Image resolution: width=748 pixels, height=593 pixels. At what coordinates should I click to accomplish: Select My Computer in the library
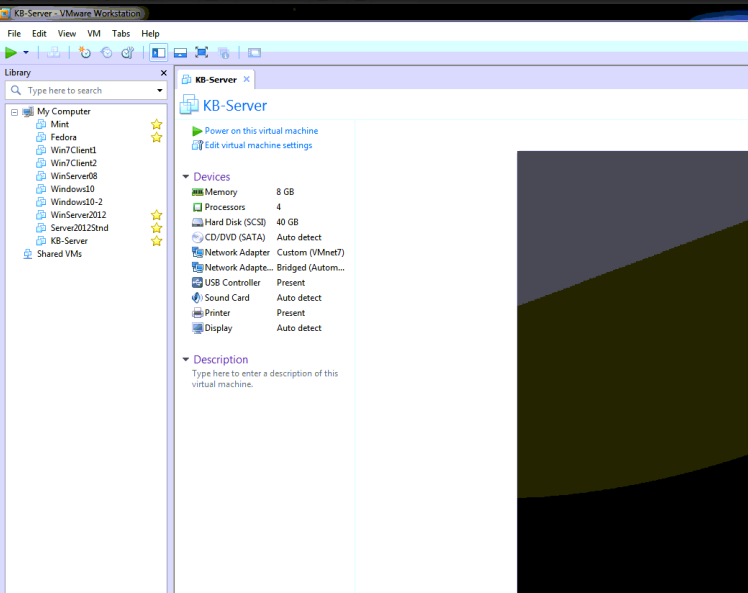point(63,111)
